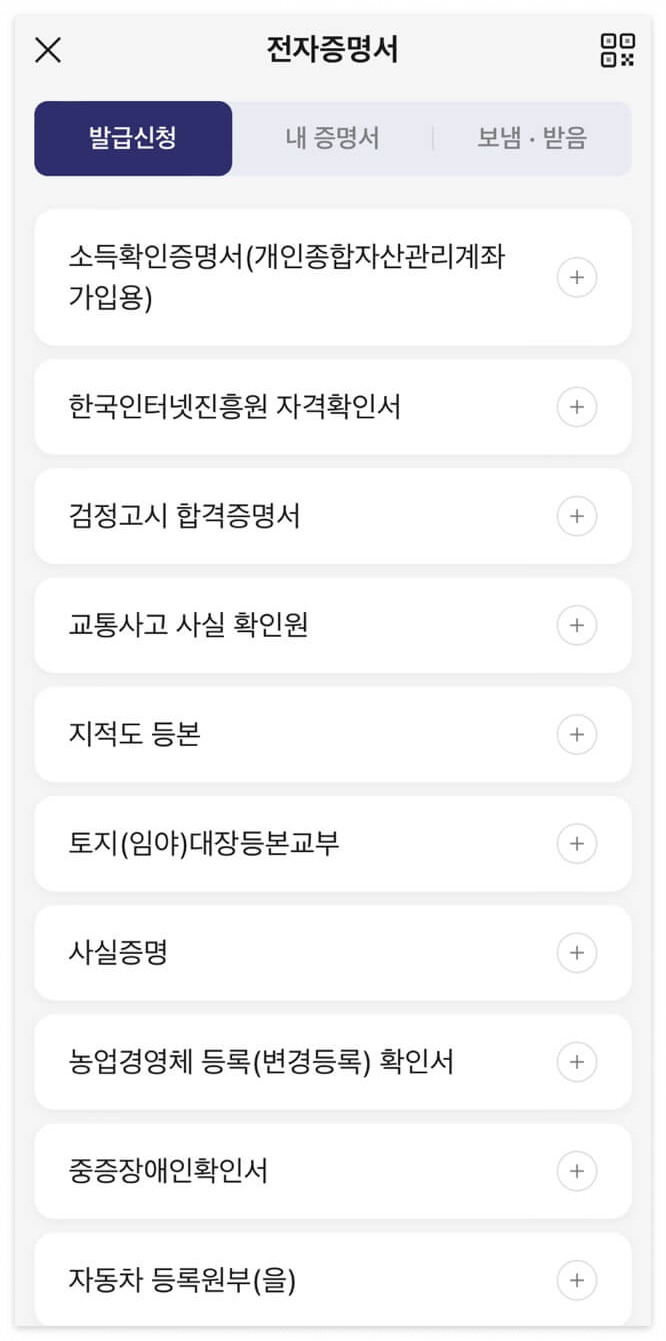The image size is (666, 1341).
Task: Expand the 중증장애인확인서 entry
Action: [x=577, y=1171]
